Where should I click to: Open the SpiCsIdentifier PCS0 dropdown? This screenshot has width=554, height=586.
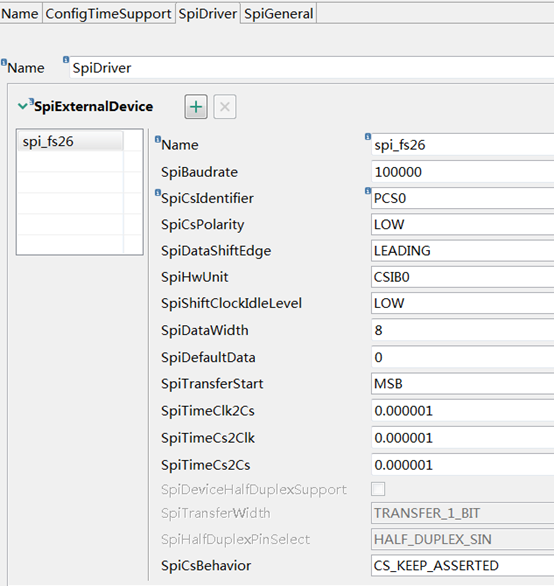click(x=463, y=198)
